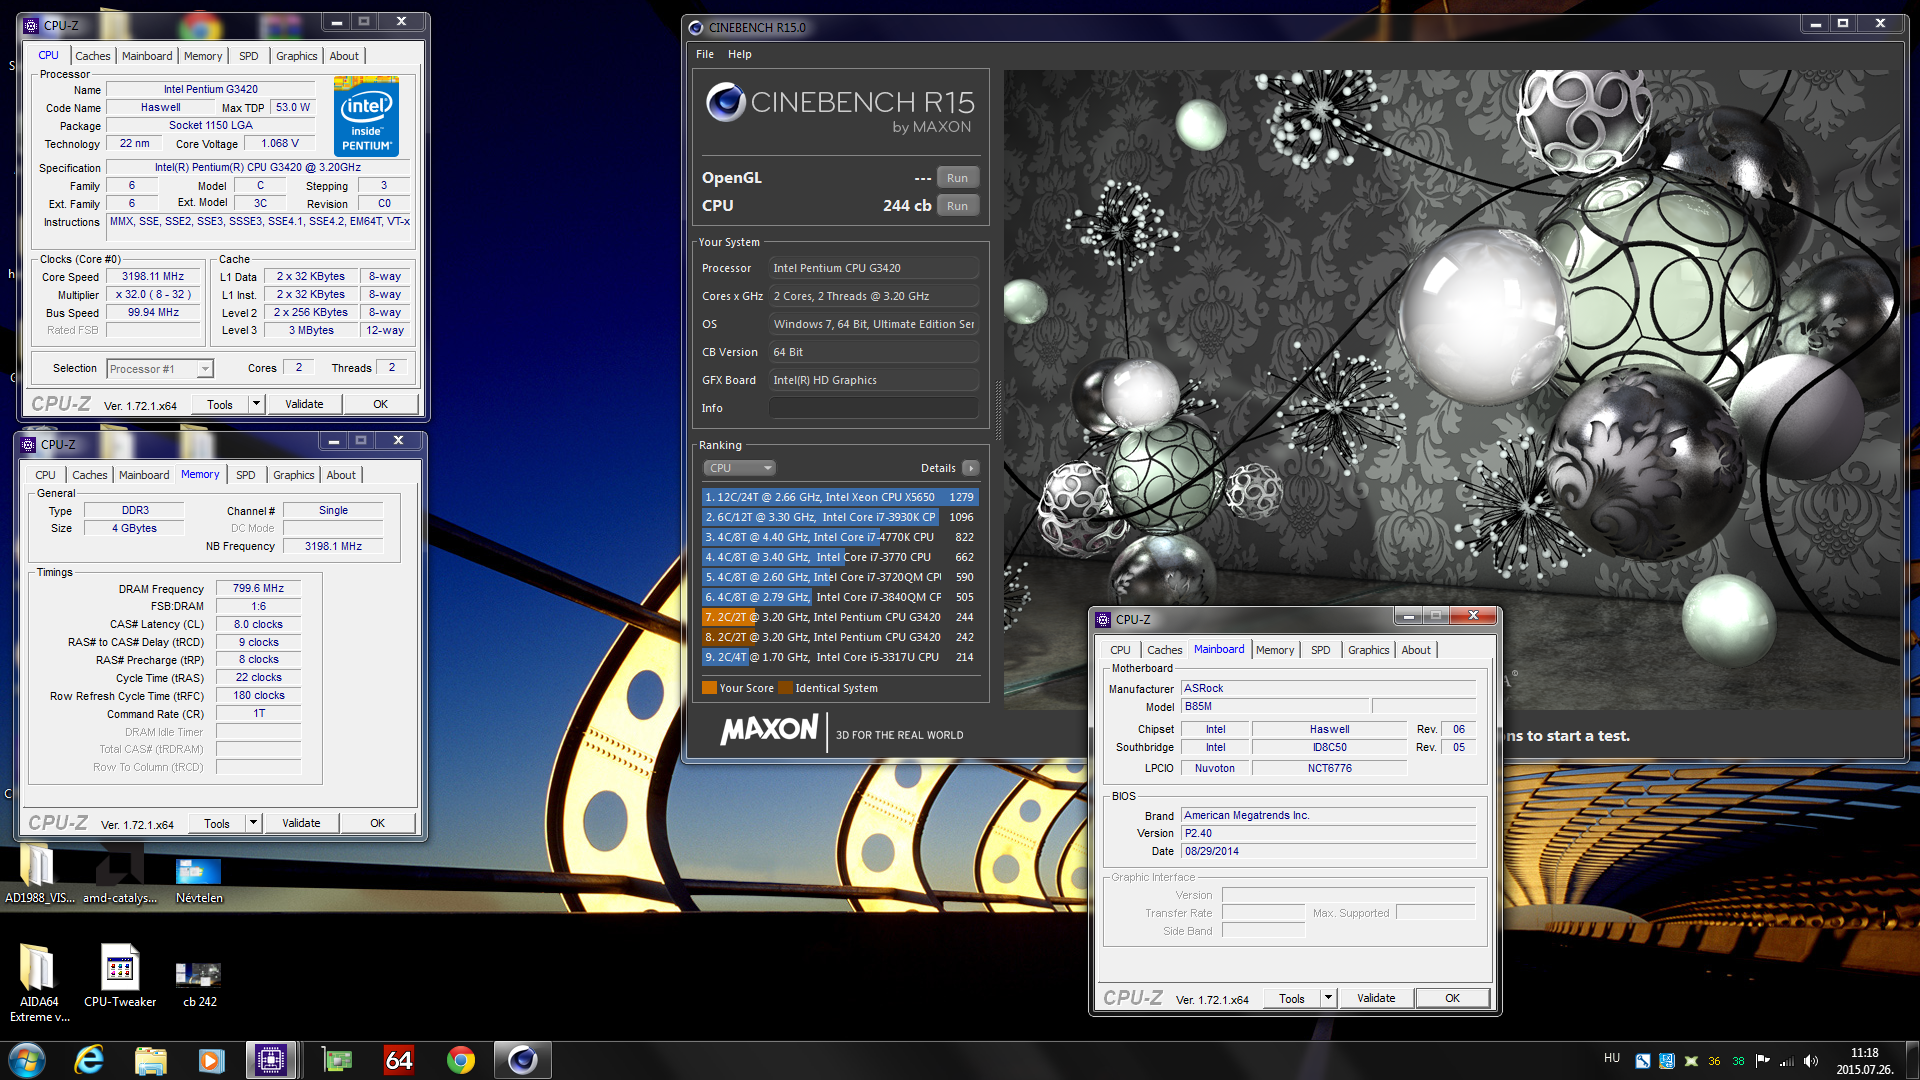Click the green X tray icon
The height and width of the screenshot is (1080, 1920).
[1691, 1061]
